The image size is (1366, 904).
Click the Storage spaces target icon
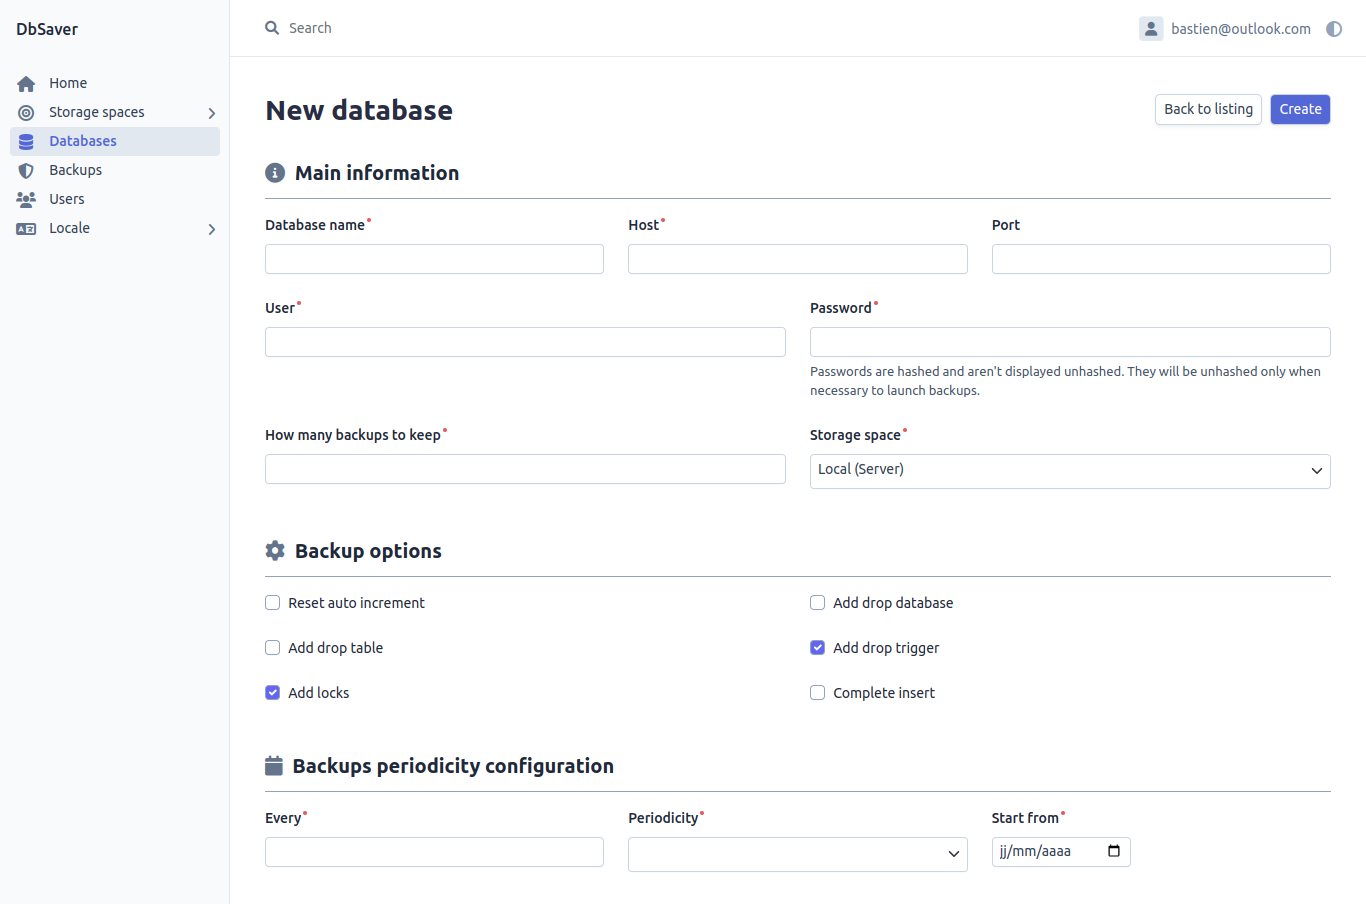click(x=26, y=113)
